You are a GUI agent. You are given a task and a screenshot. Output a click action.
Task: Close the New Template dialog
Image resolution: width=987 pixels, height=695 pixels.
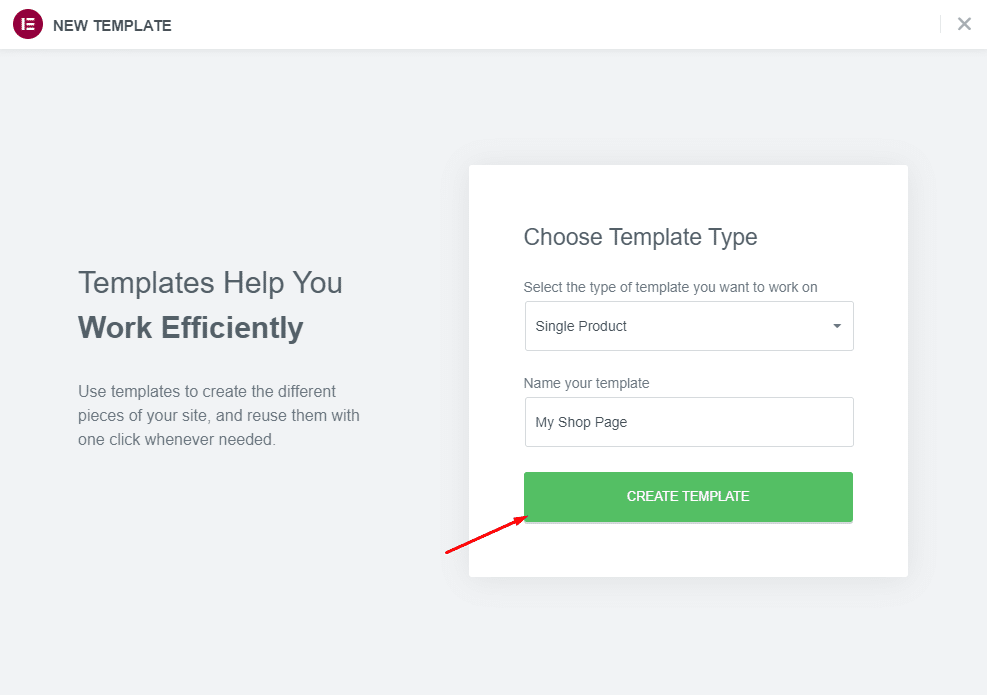click(x=964, y=24)
